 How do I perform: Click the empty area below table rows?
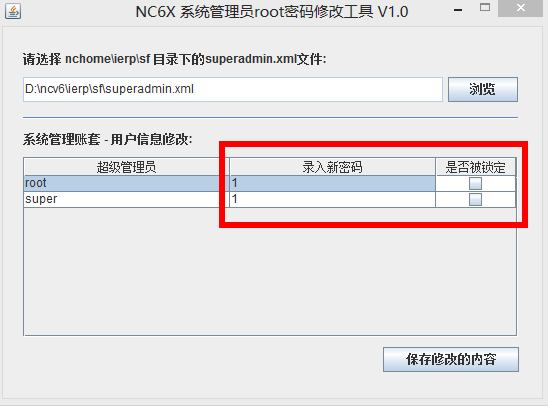coord(270,271)
